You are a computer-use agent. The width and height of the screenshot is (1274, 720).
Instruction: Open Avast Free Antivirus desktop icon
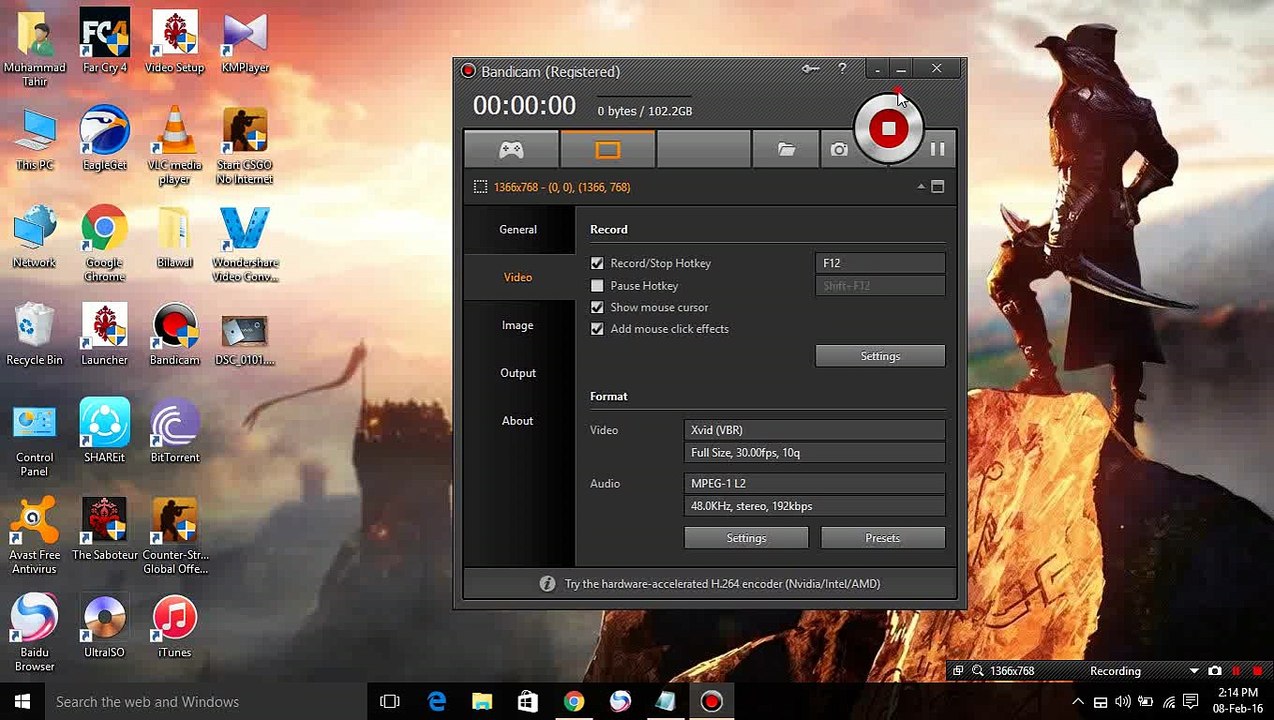coord(35,536)
